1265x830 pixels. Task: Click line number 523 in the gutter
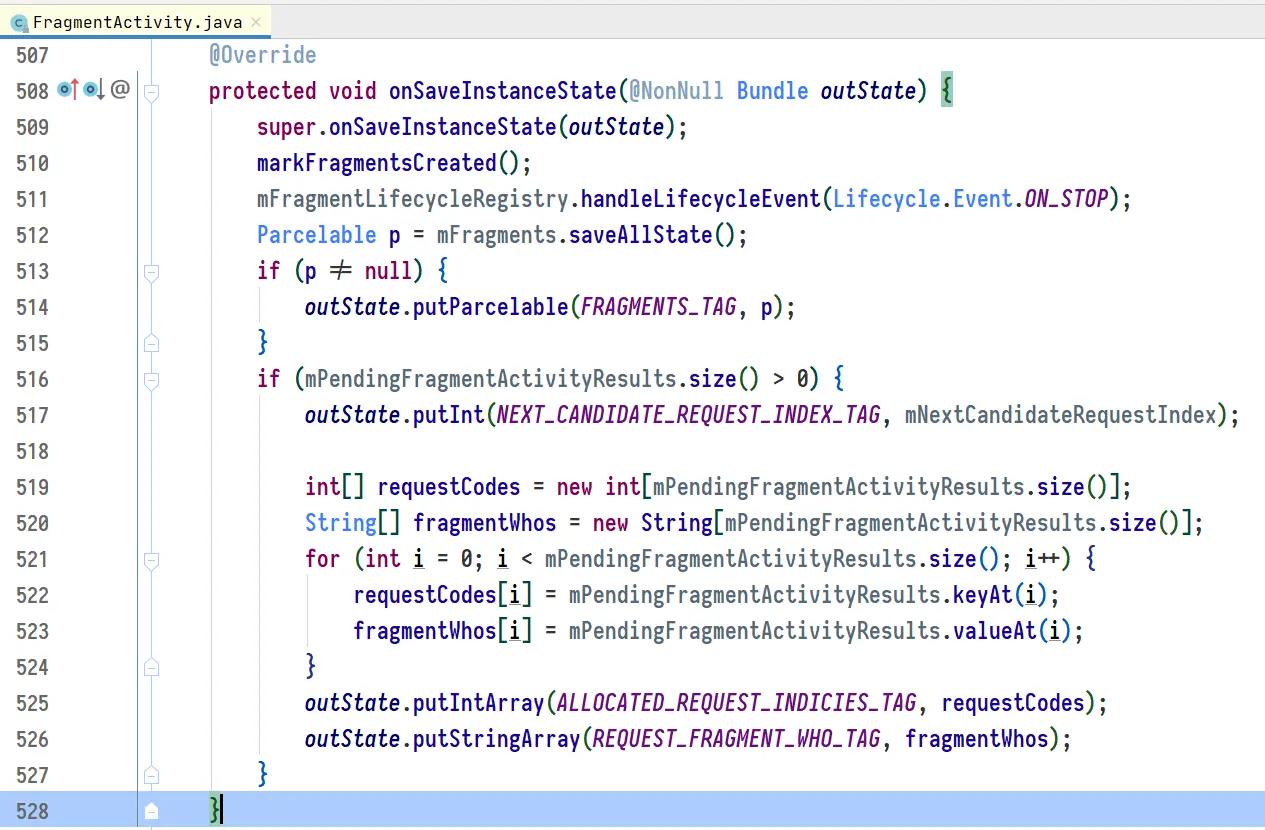32,631
